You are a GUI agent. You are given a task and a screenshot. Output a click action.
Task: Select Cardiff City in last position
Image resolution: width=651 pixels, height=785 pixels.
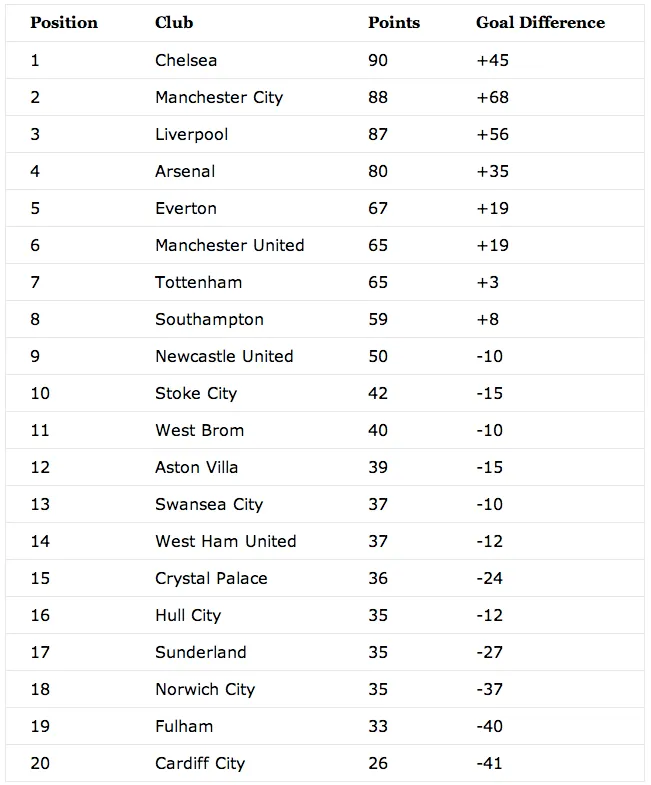tap(200, 763)
